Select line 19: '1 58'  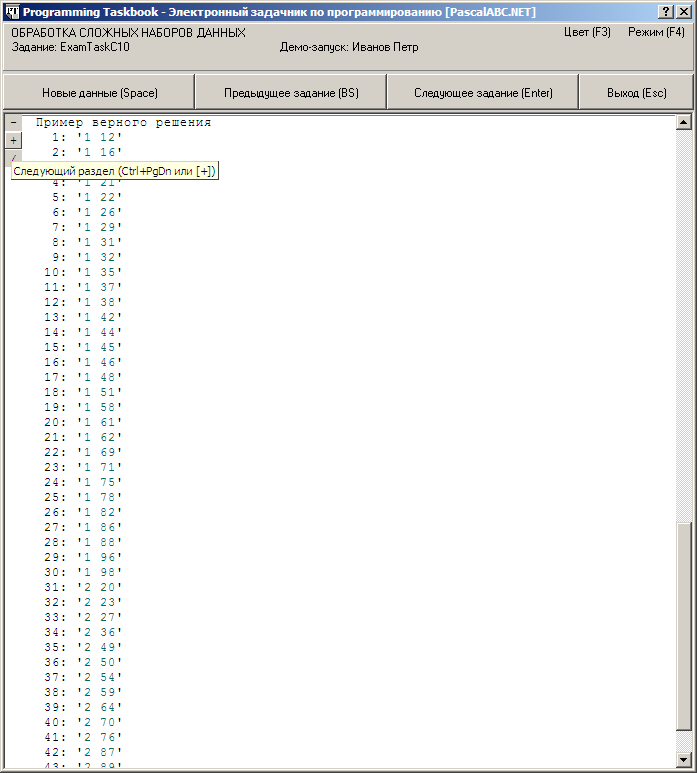[83, 407]
